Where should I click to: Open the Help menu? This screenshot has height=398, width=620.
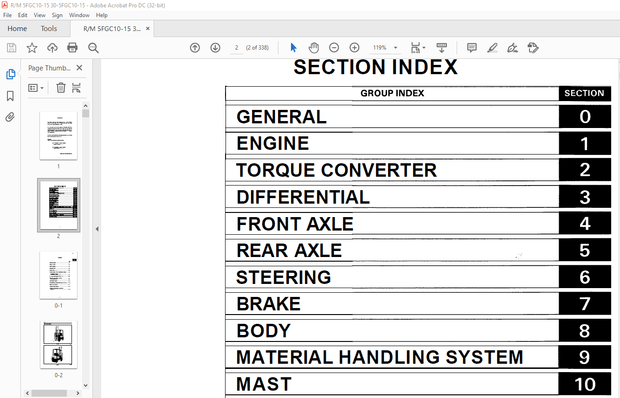pos(102,15)
